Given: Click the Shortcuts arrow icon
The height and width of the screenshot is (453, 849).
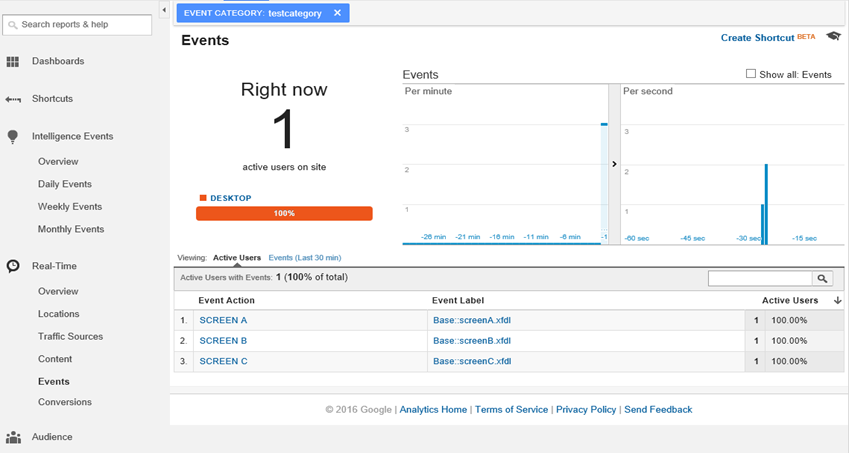Looking at the screenshot, I should coord(13,99).
